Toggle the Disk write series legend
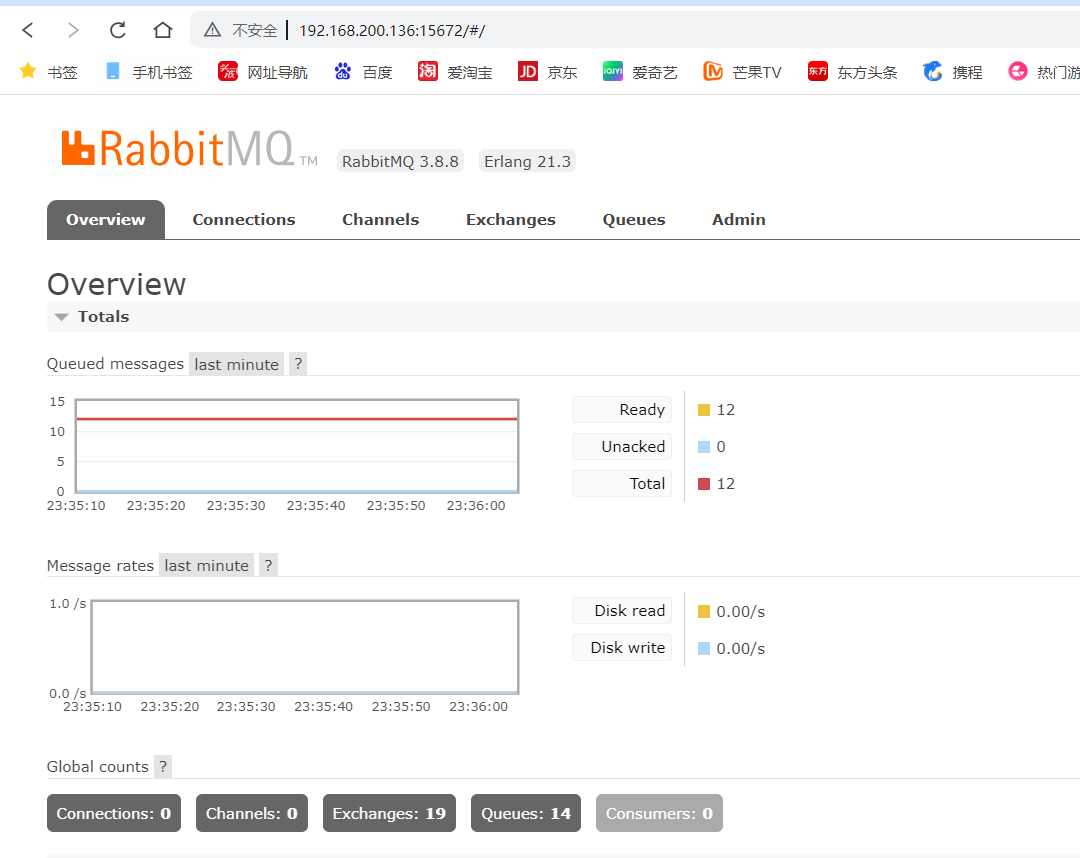 tap(622, 648)
